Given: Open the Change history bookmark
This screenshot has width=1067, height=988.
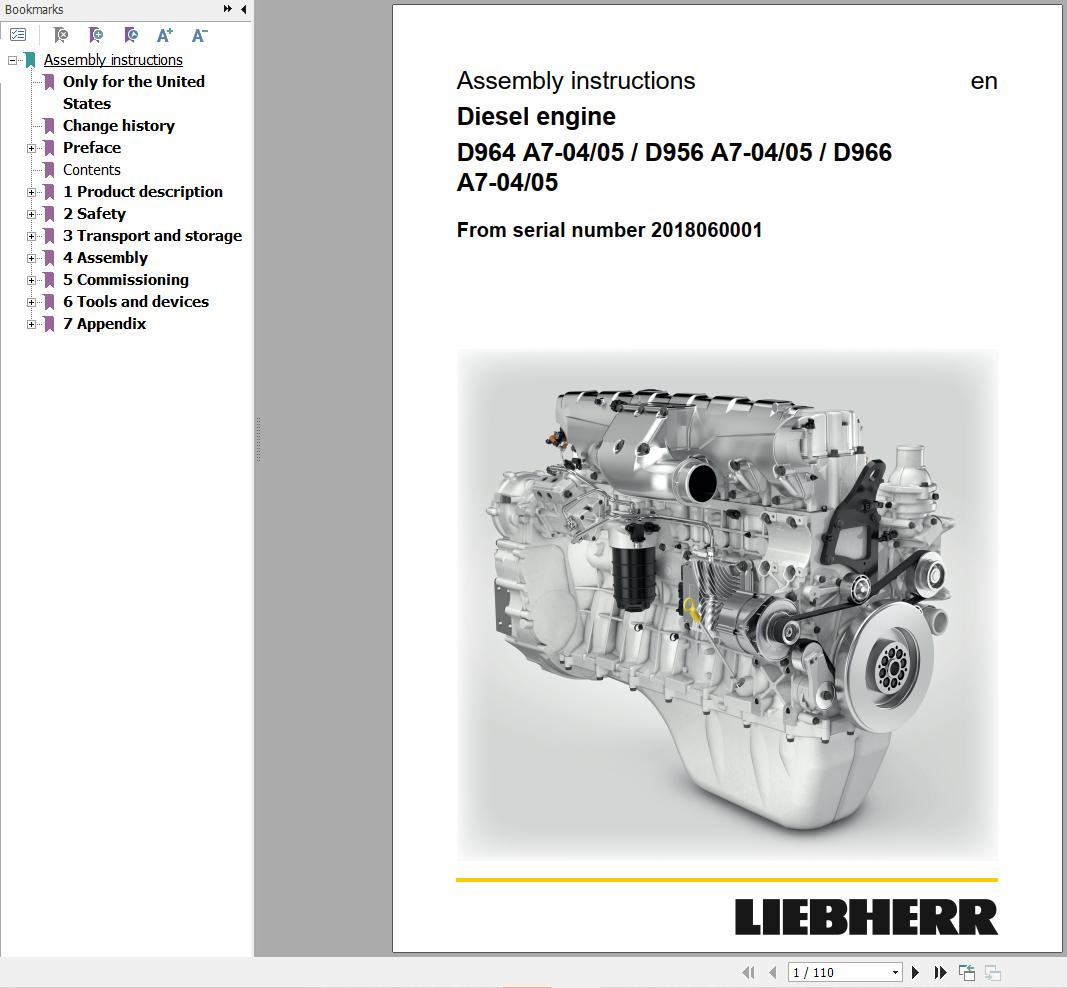Looking at the screenshot, I should [x=118, y=125].
